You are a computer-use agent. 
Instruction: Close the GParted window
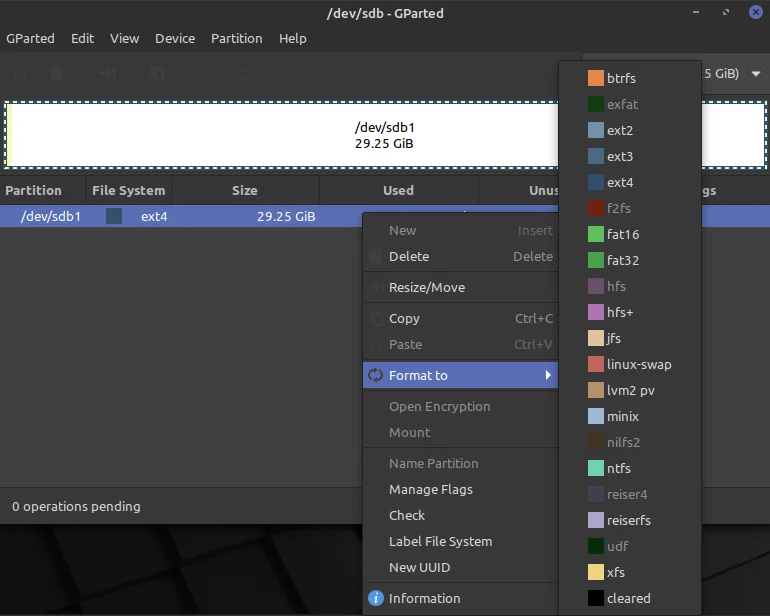pyautogui.click(x=756, y=12)
